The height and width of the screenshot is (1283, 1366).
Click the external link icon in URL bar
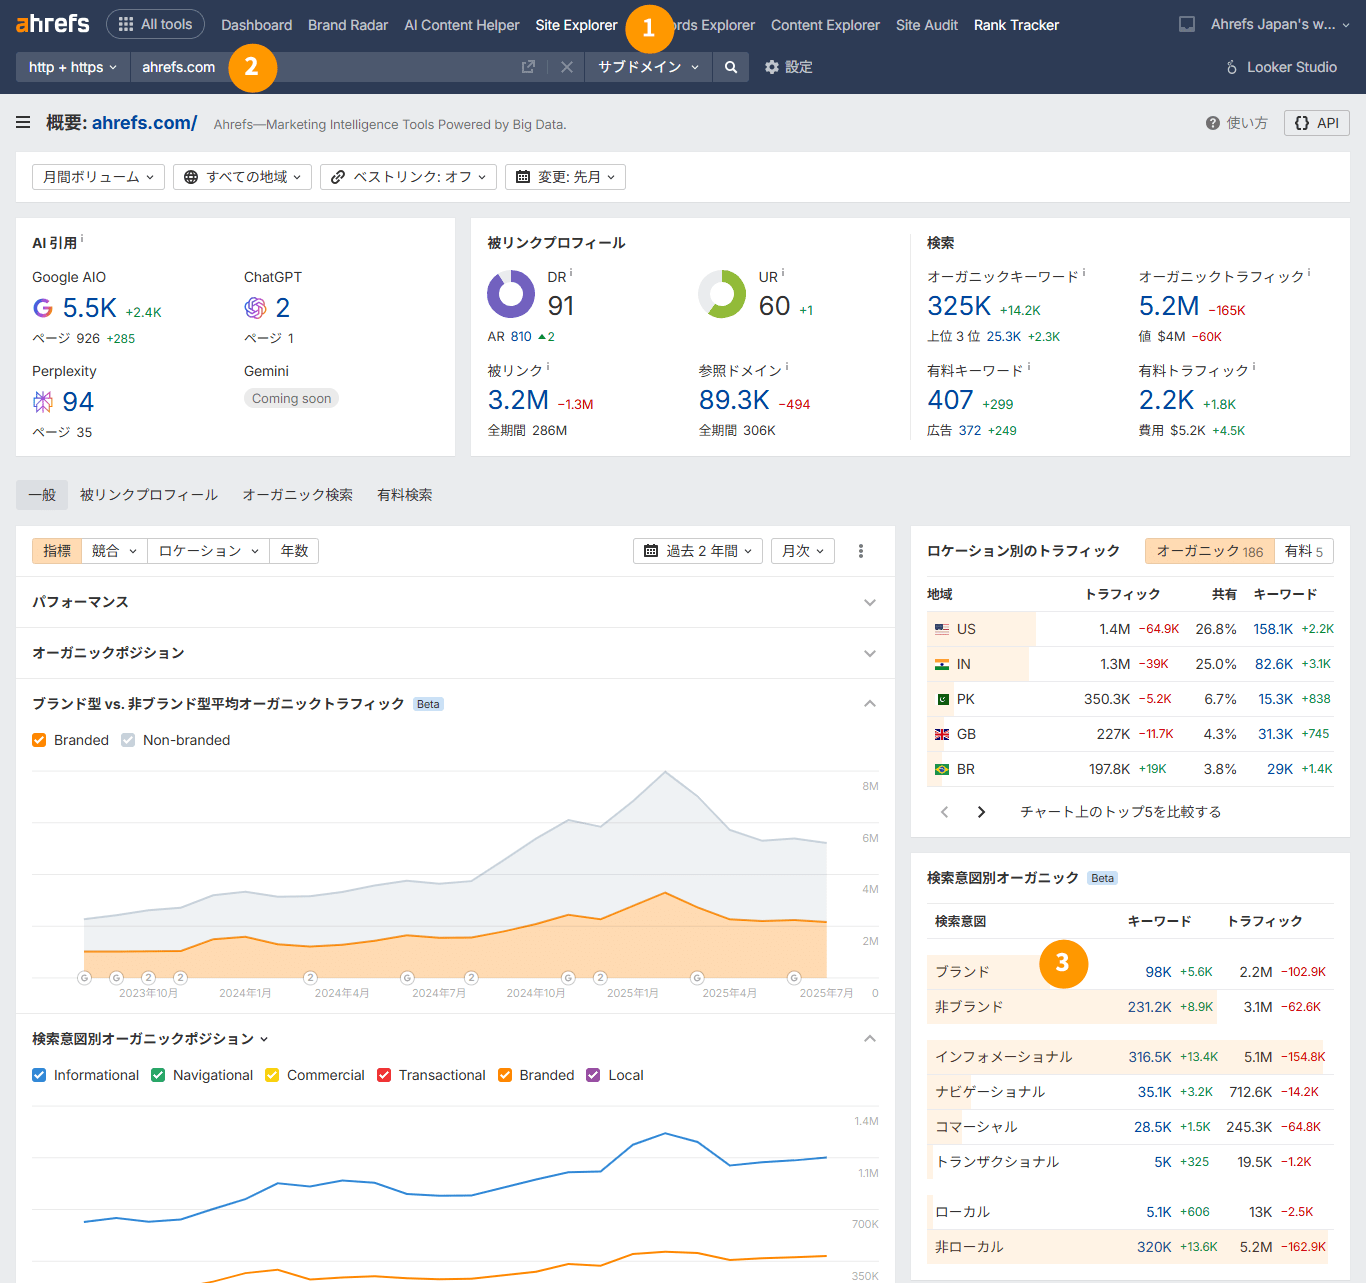(x=528, y=66)
